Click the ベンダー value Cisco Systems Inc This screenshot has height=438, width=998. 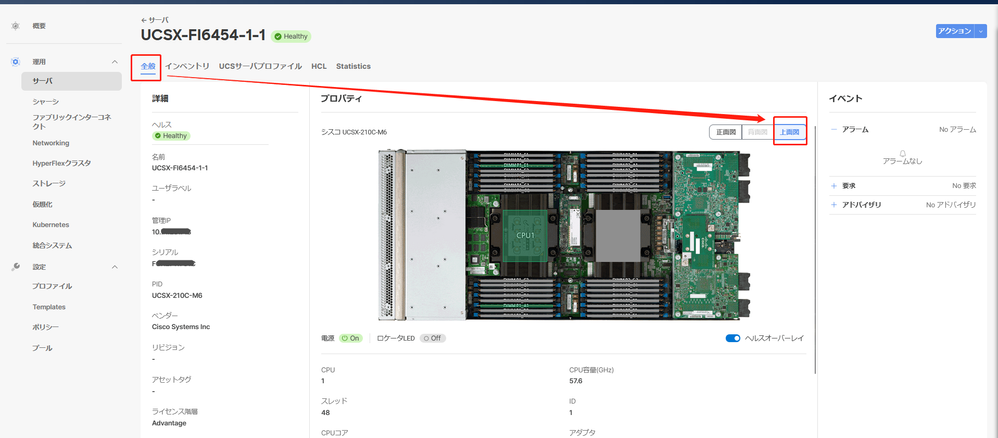click(181, 327)
